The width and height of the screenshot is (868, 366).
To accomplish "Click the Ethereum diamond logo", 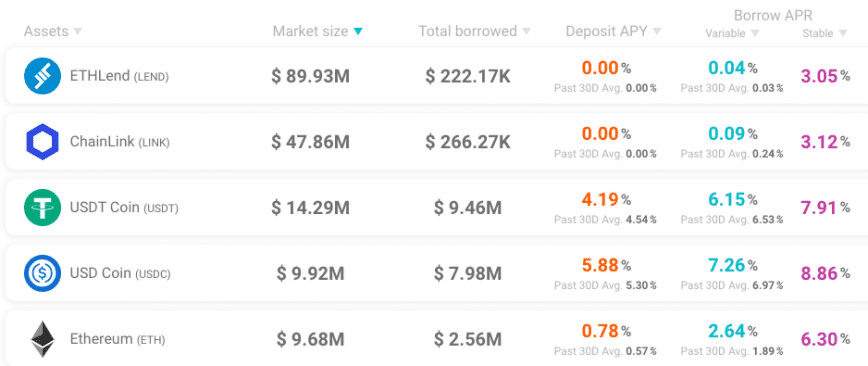I will pyautogui.click(x=42, y=339).
